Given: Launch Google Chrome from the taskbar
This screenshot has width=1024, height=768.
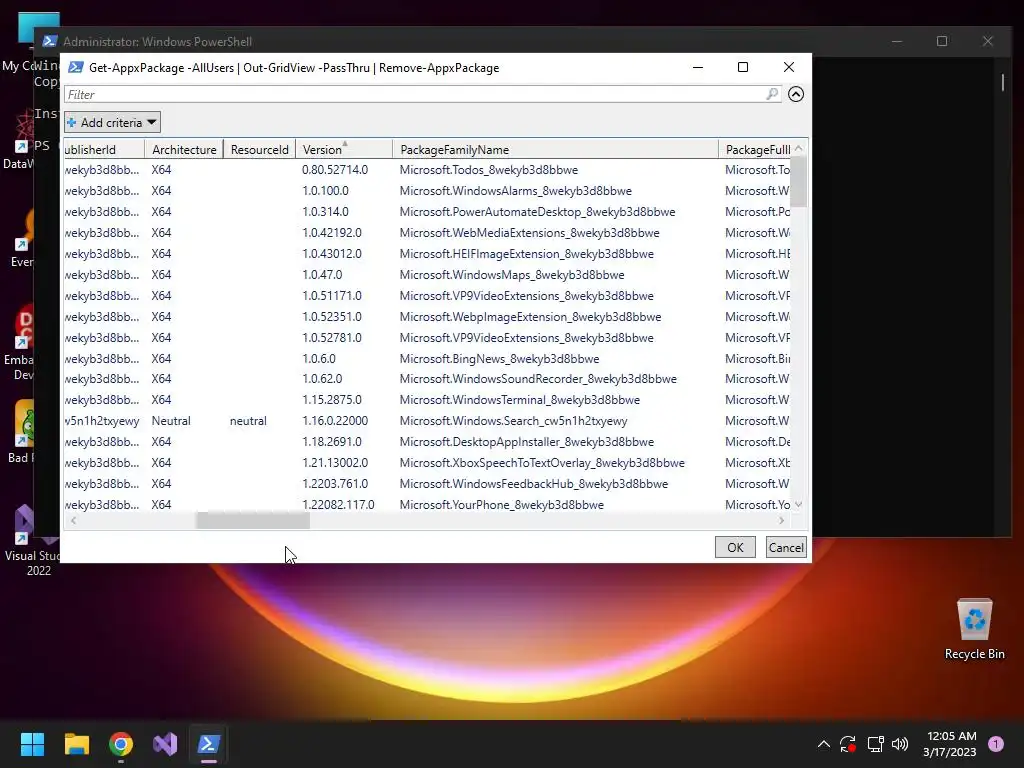Looking at the screenshot, I should (x=121, y=744).
